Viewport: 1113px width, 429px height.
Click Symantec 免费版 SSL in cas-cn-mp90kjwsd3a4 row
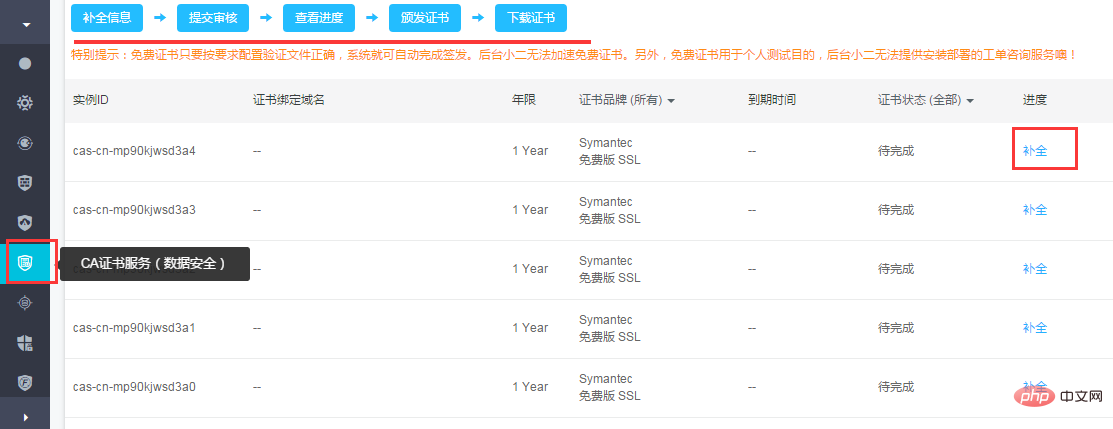(x=610, y=151)
